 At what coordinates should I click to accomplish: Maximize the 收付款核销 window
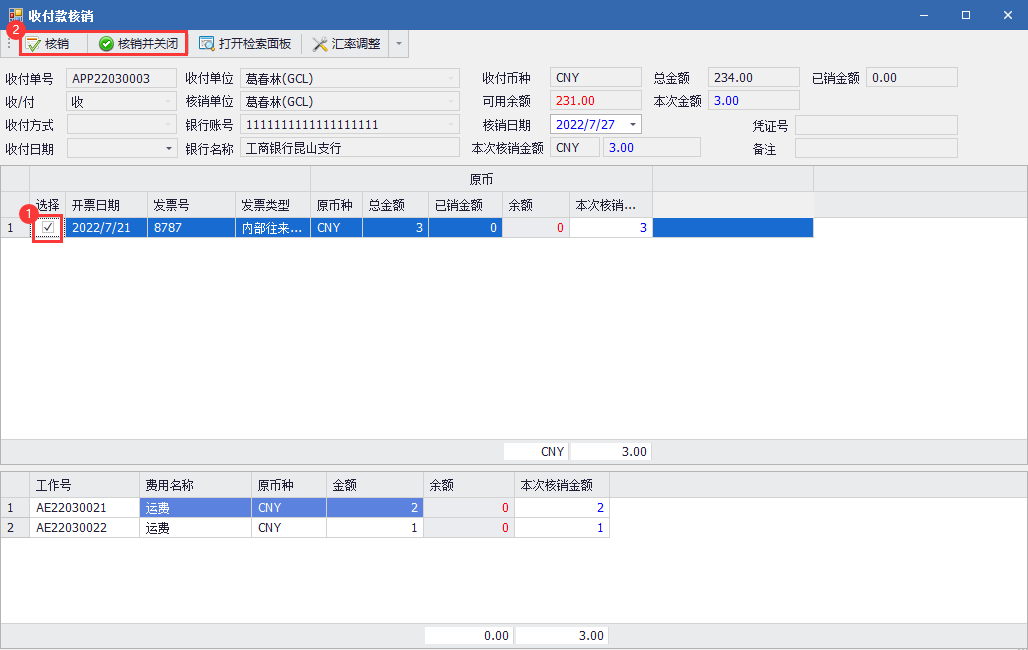point(965,15)
